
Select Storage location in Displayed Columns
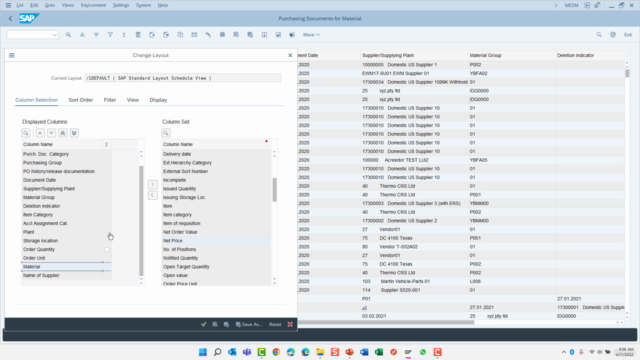tap(62, 241)
